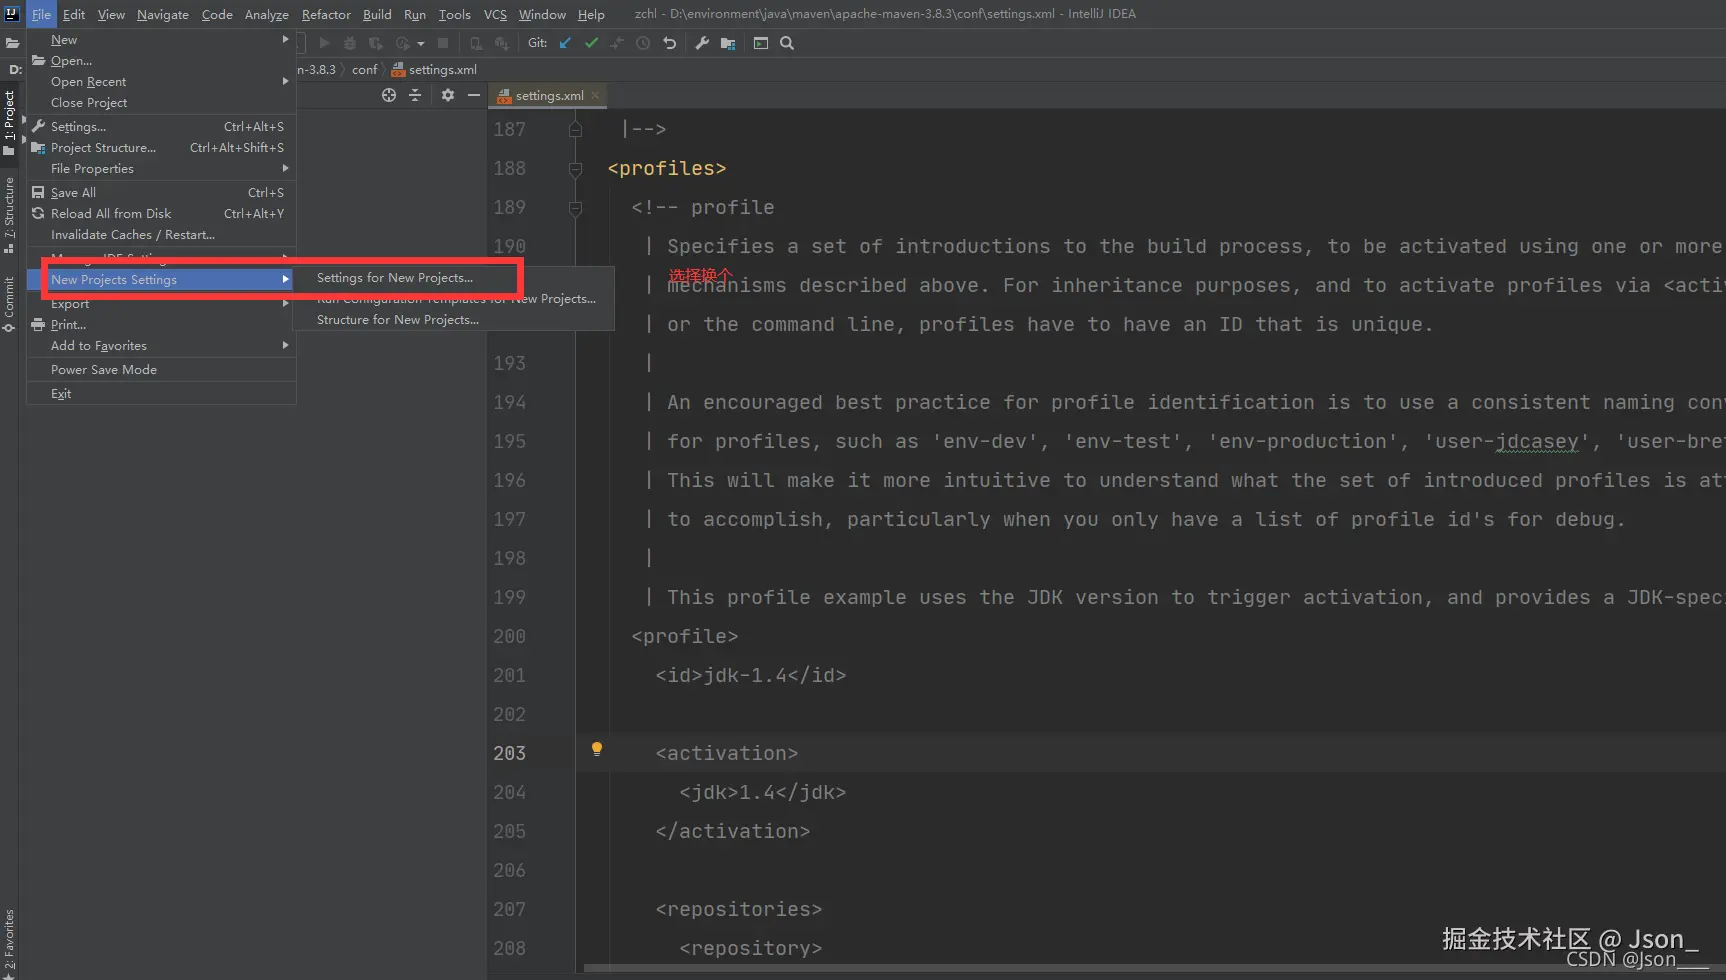
Task: Open Settings via the toolbar wrench icon
Action: (x=702, y=43)
